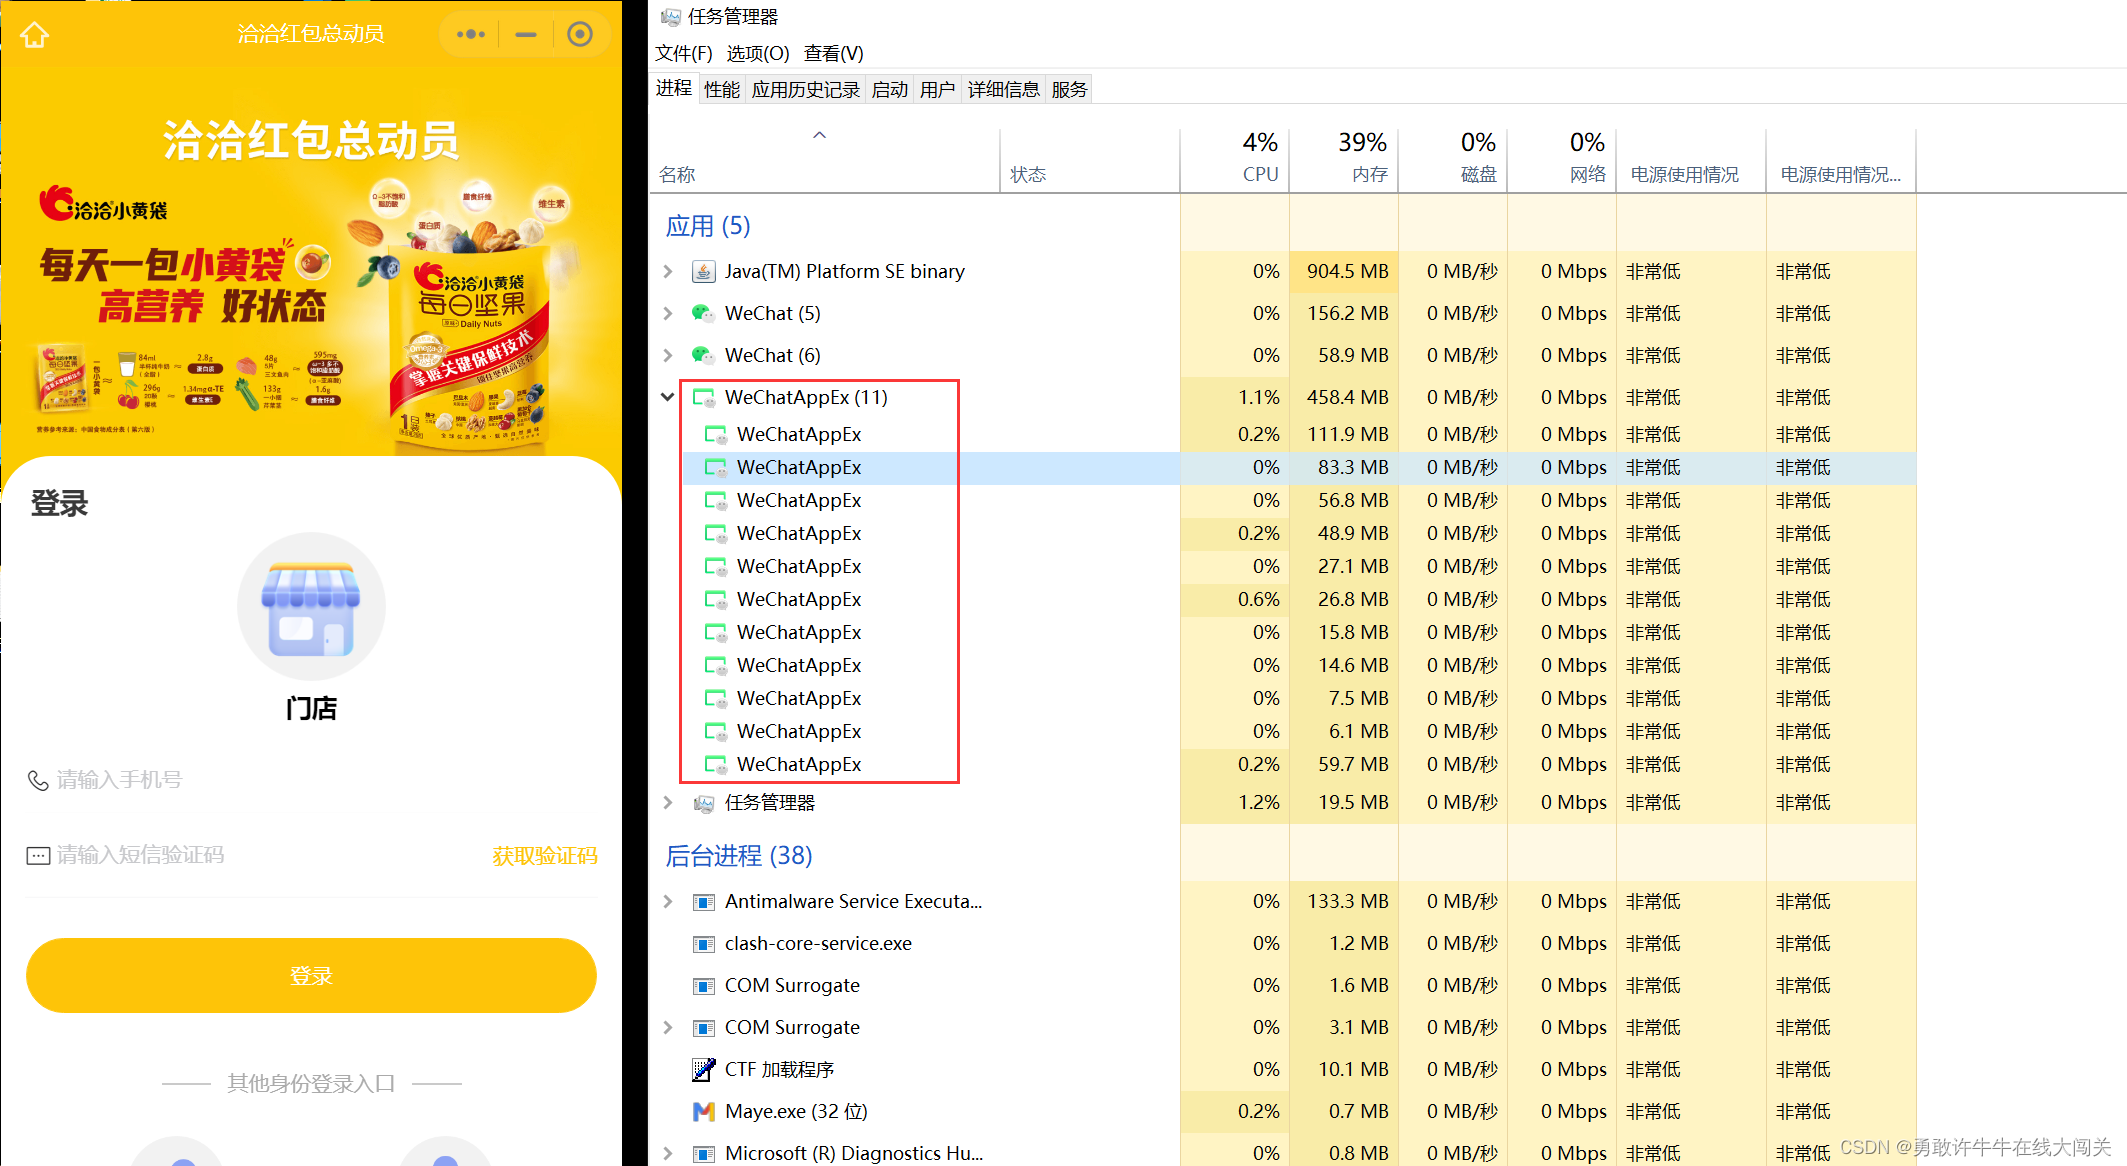Click the Microsoft (R) Diagnostics Hub icon
The width and height of the screenshot is (2127, 1166).
pos(704,1154)
